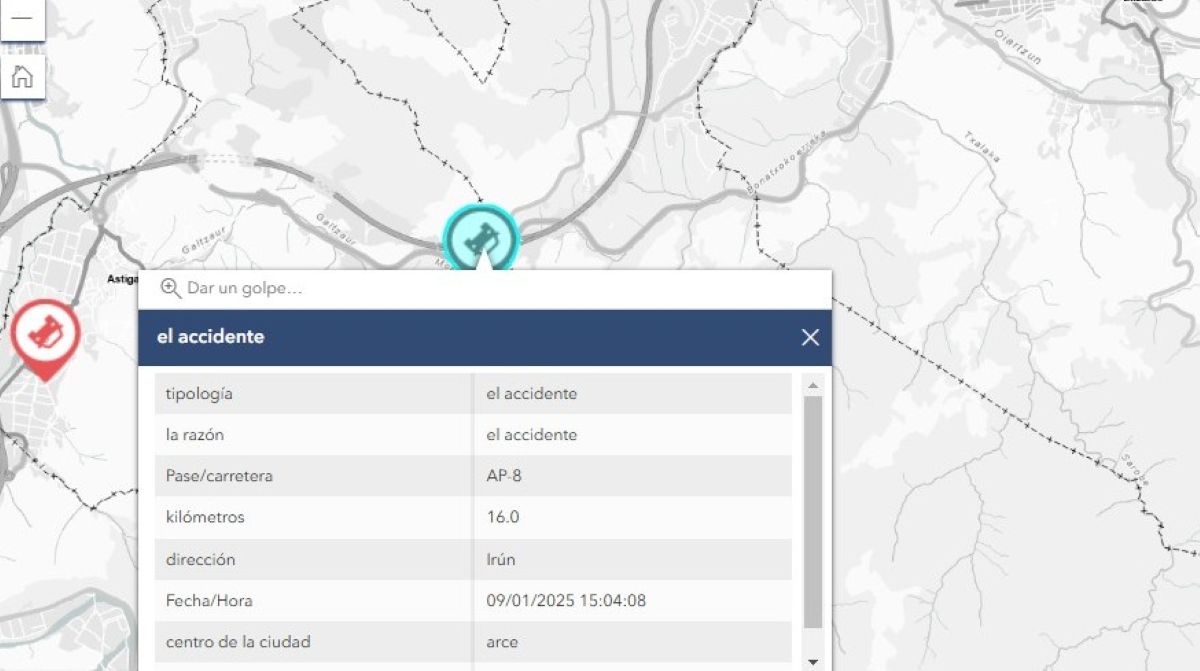Click the popup scrollbar up arrow

813,385
